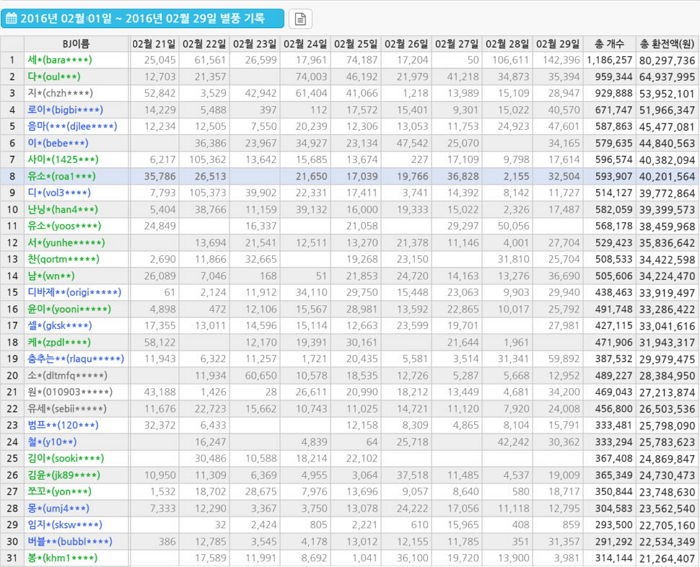Click the 02월 21일 column header

(x=154, y=44)
